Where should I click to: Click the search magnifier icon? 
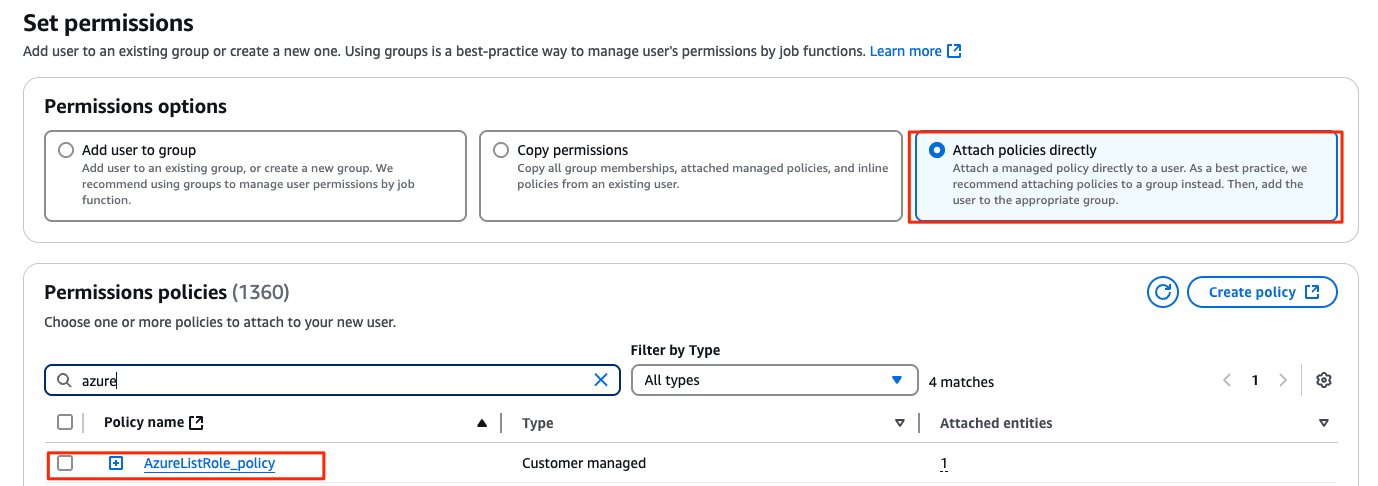[x=64, y=380]
